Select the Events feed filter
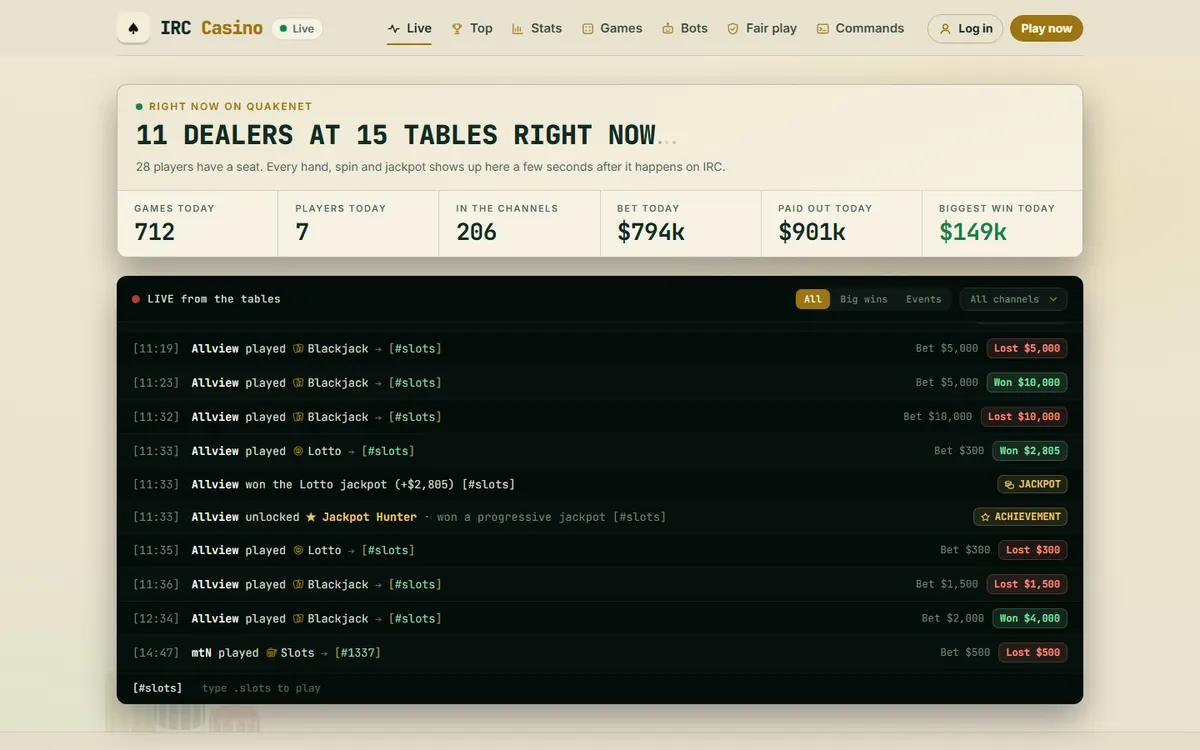Viewport: 1200px width, 750px height. (923, 299)
